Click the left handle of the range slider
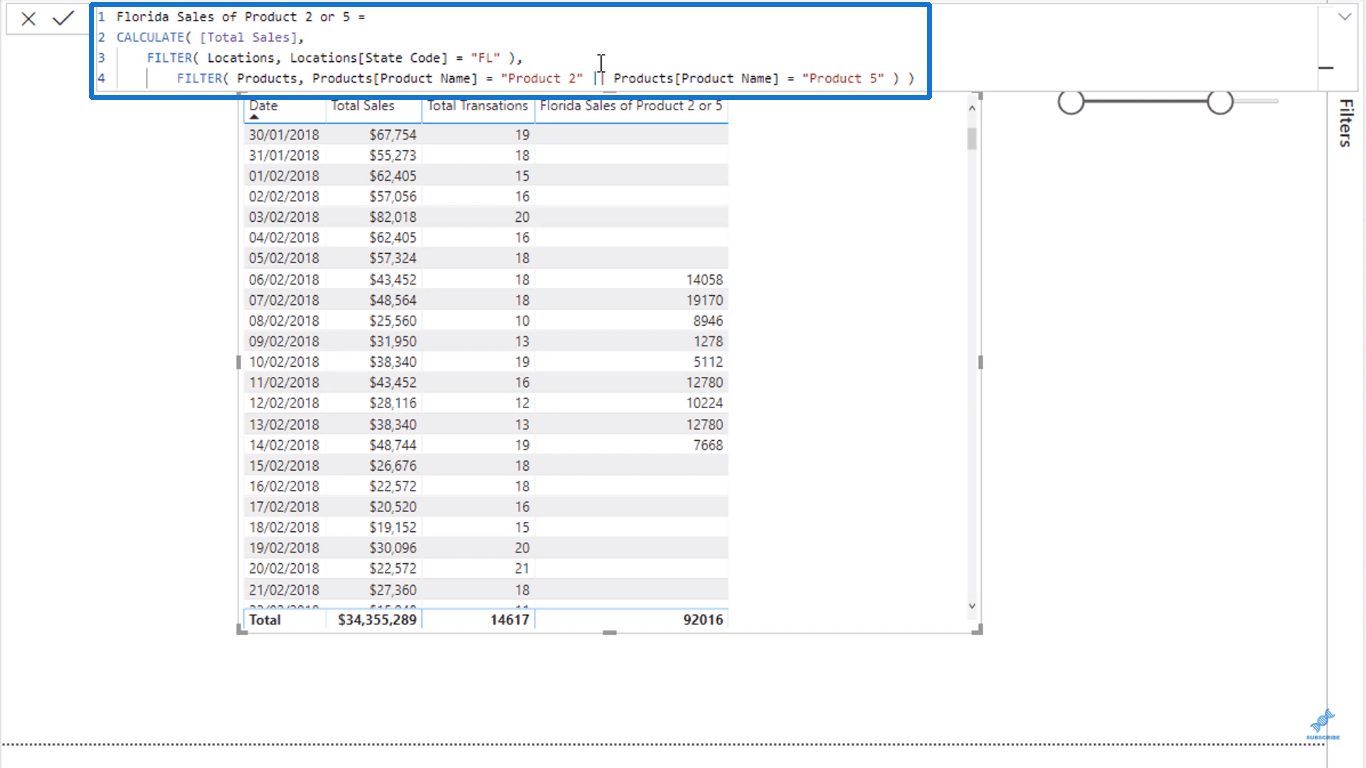Image resolution: width=1366 pixels, height=768 pixels. coord(1071,101)
